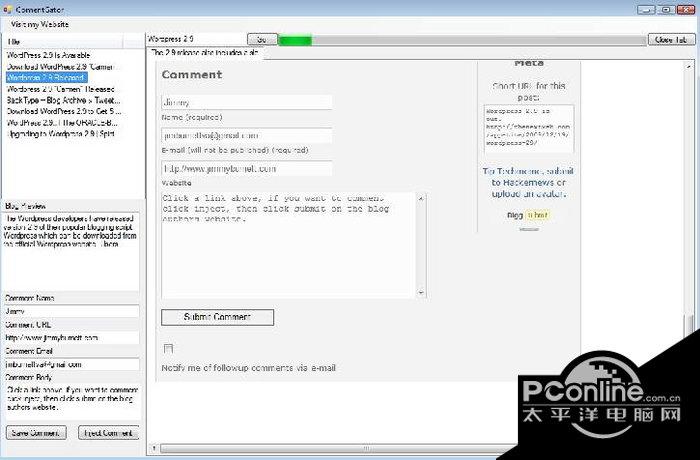Click the Short URL text box
This screenshot has height=460, width=700.
pos(529,129)
